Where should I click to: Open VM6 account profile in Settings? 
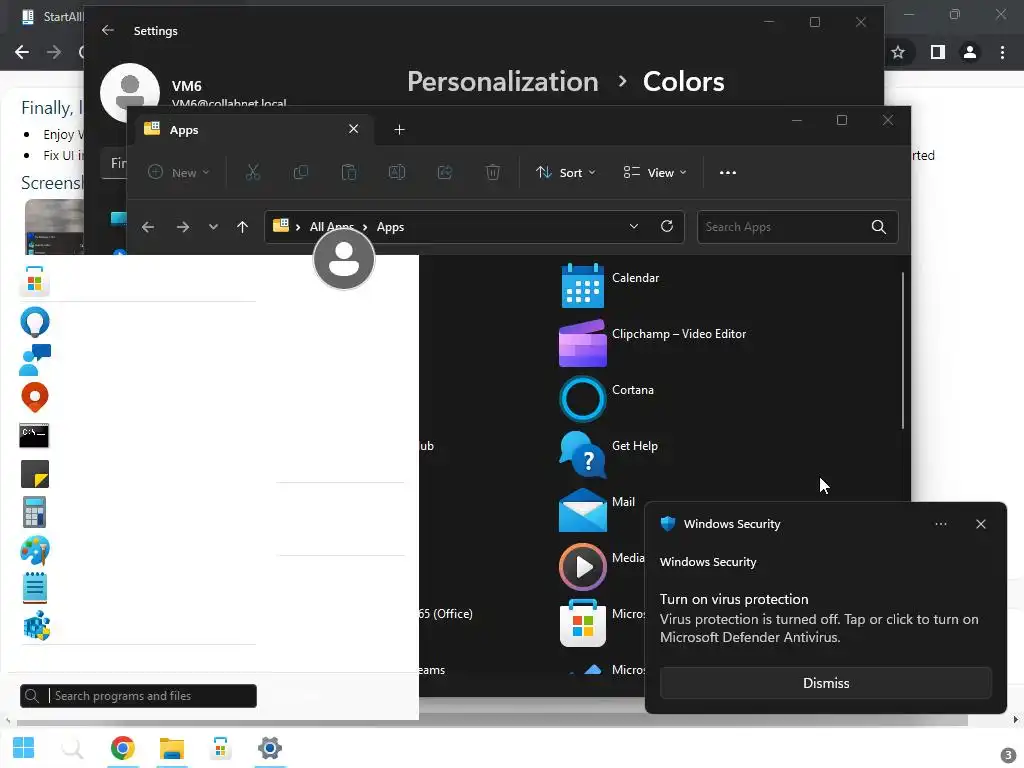pos(193,93)
